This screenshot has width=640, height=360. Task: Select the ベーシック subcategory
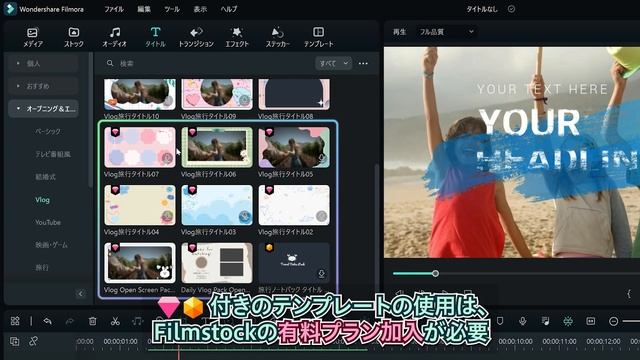pyautogui.click(x=48, y=131)
